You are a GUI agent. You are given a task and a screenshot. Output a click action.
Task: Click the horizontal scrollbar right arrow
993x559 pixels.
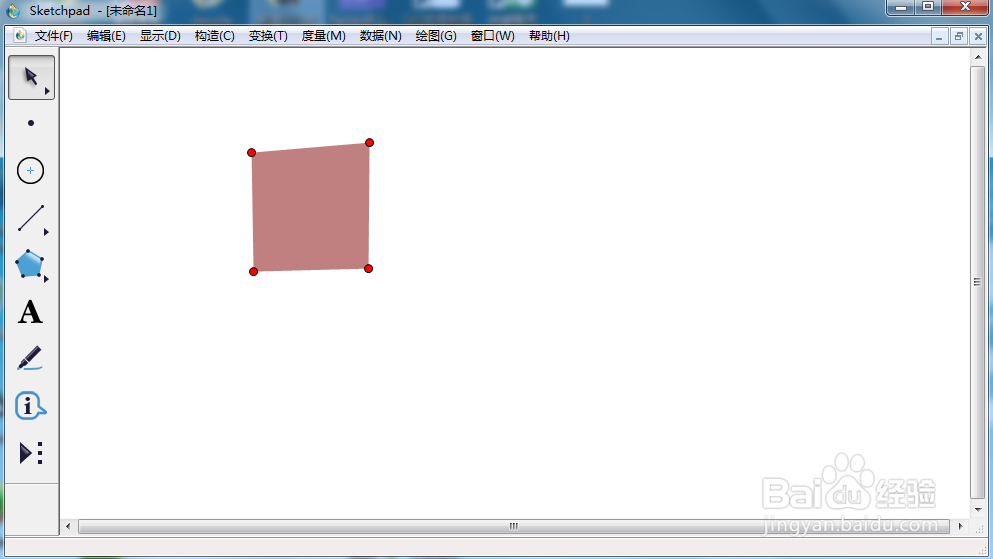pyautogui.click(x=960, y=526)
